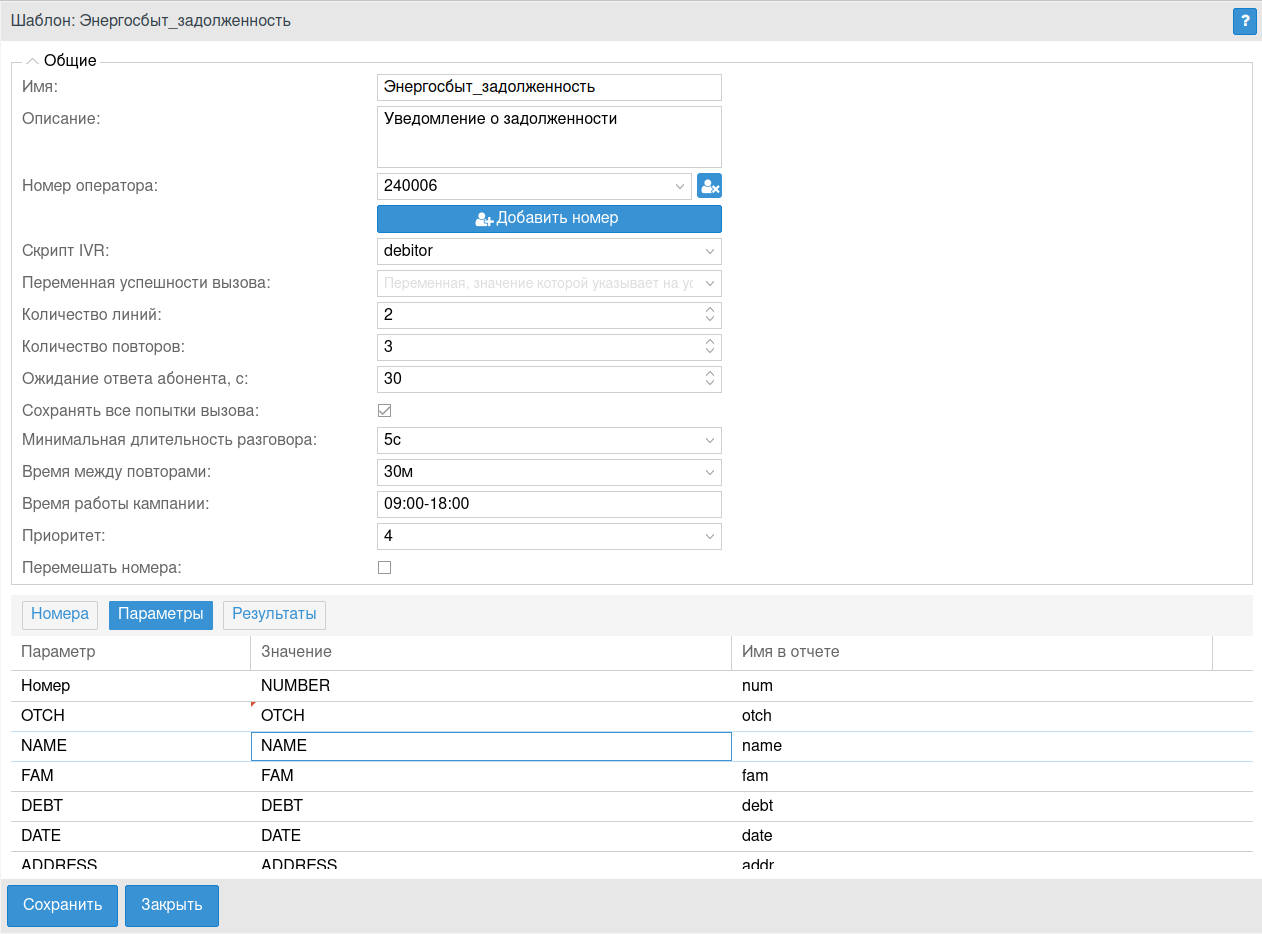
Task: Select the DEBT value cell
Action: click(490, 806)
